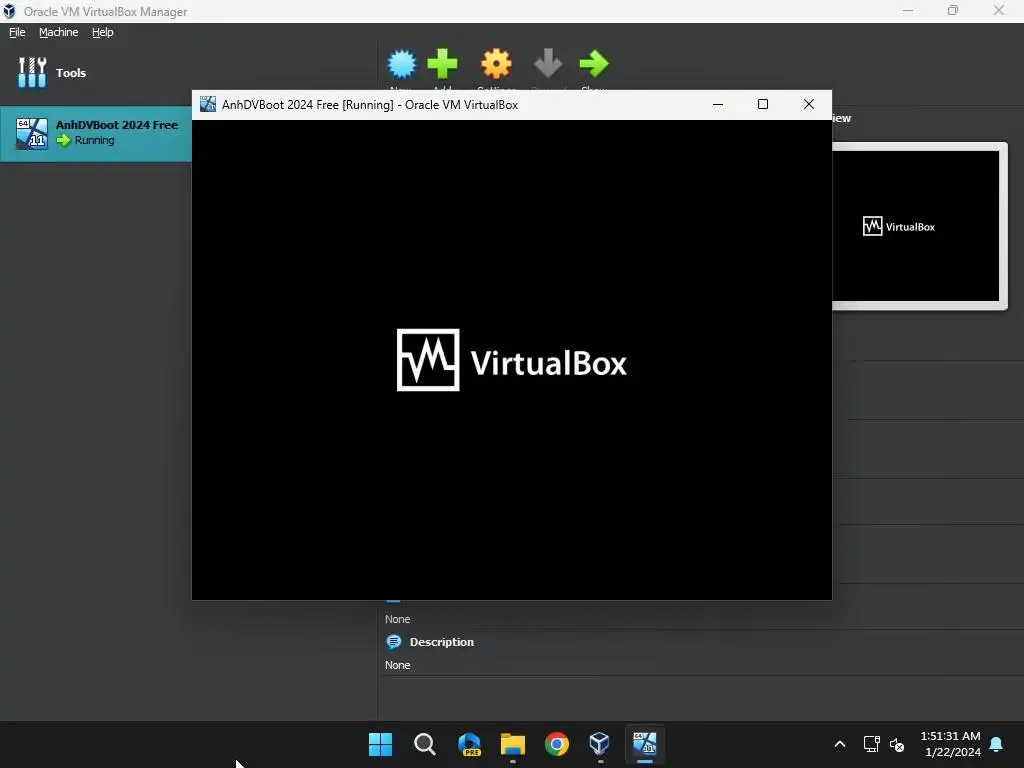Minimize the VirtualBox Manager window
Image resolution: width=1024 pixels, height=768 pixels.
[x=908, y=10]
